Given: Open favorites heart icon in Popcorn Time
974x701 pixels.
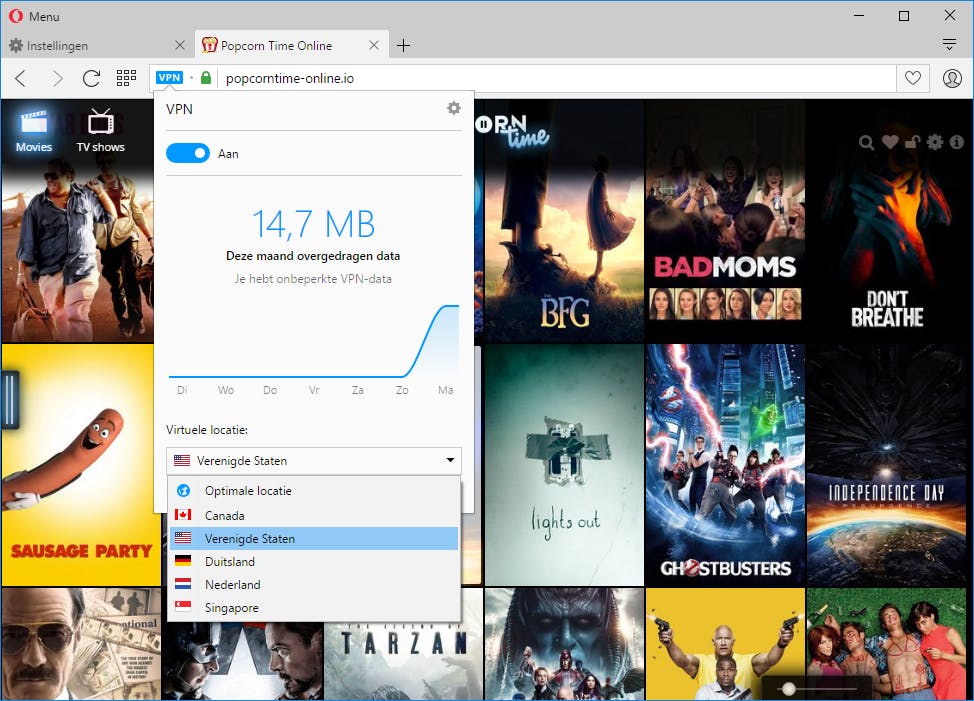Looking at the screenshot, I should click(x=890, y=142).
